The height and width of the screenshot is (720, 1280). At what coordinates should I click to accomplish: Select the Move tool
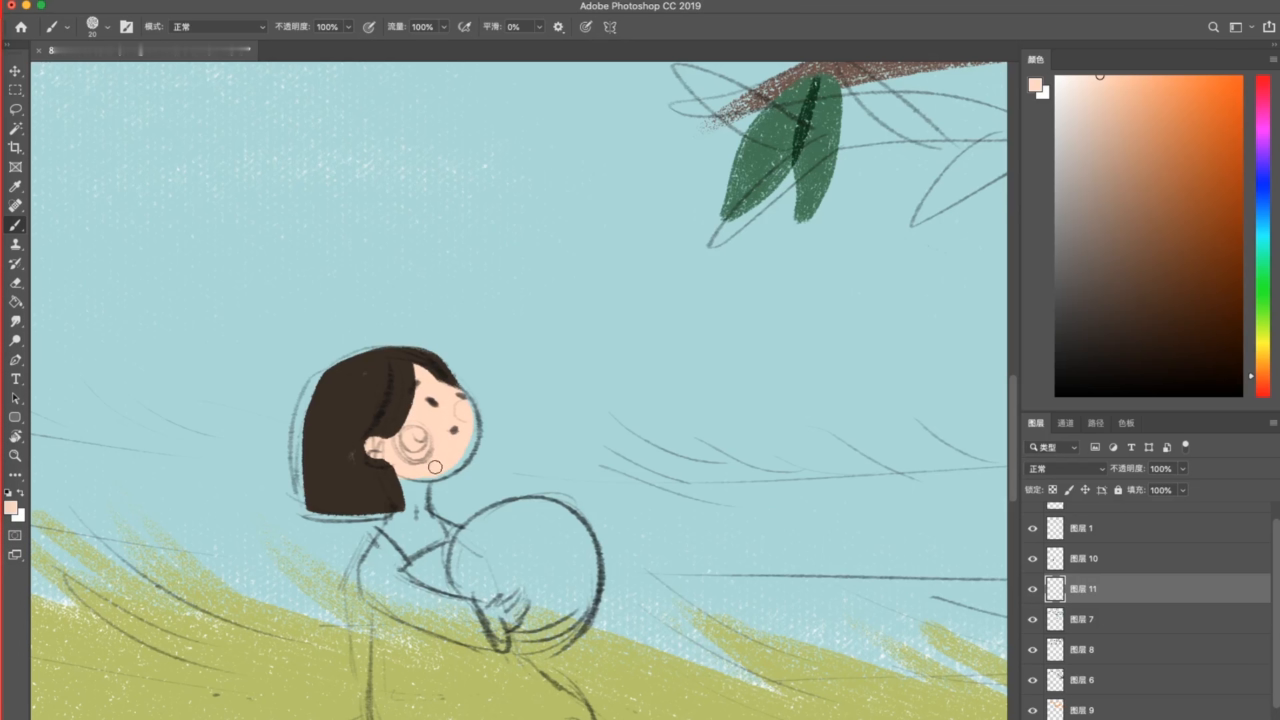15,71
